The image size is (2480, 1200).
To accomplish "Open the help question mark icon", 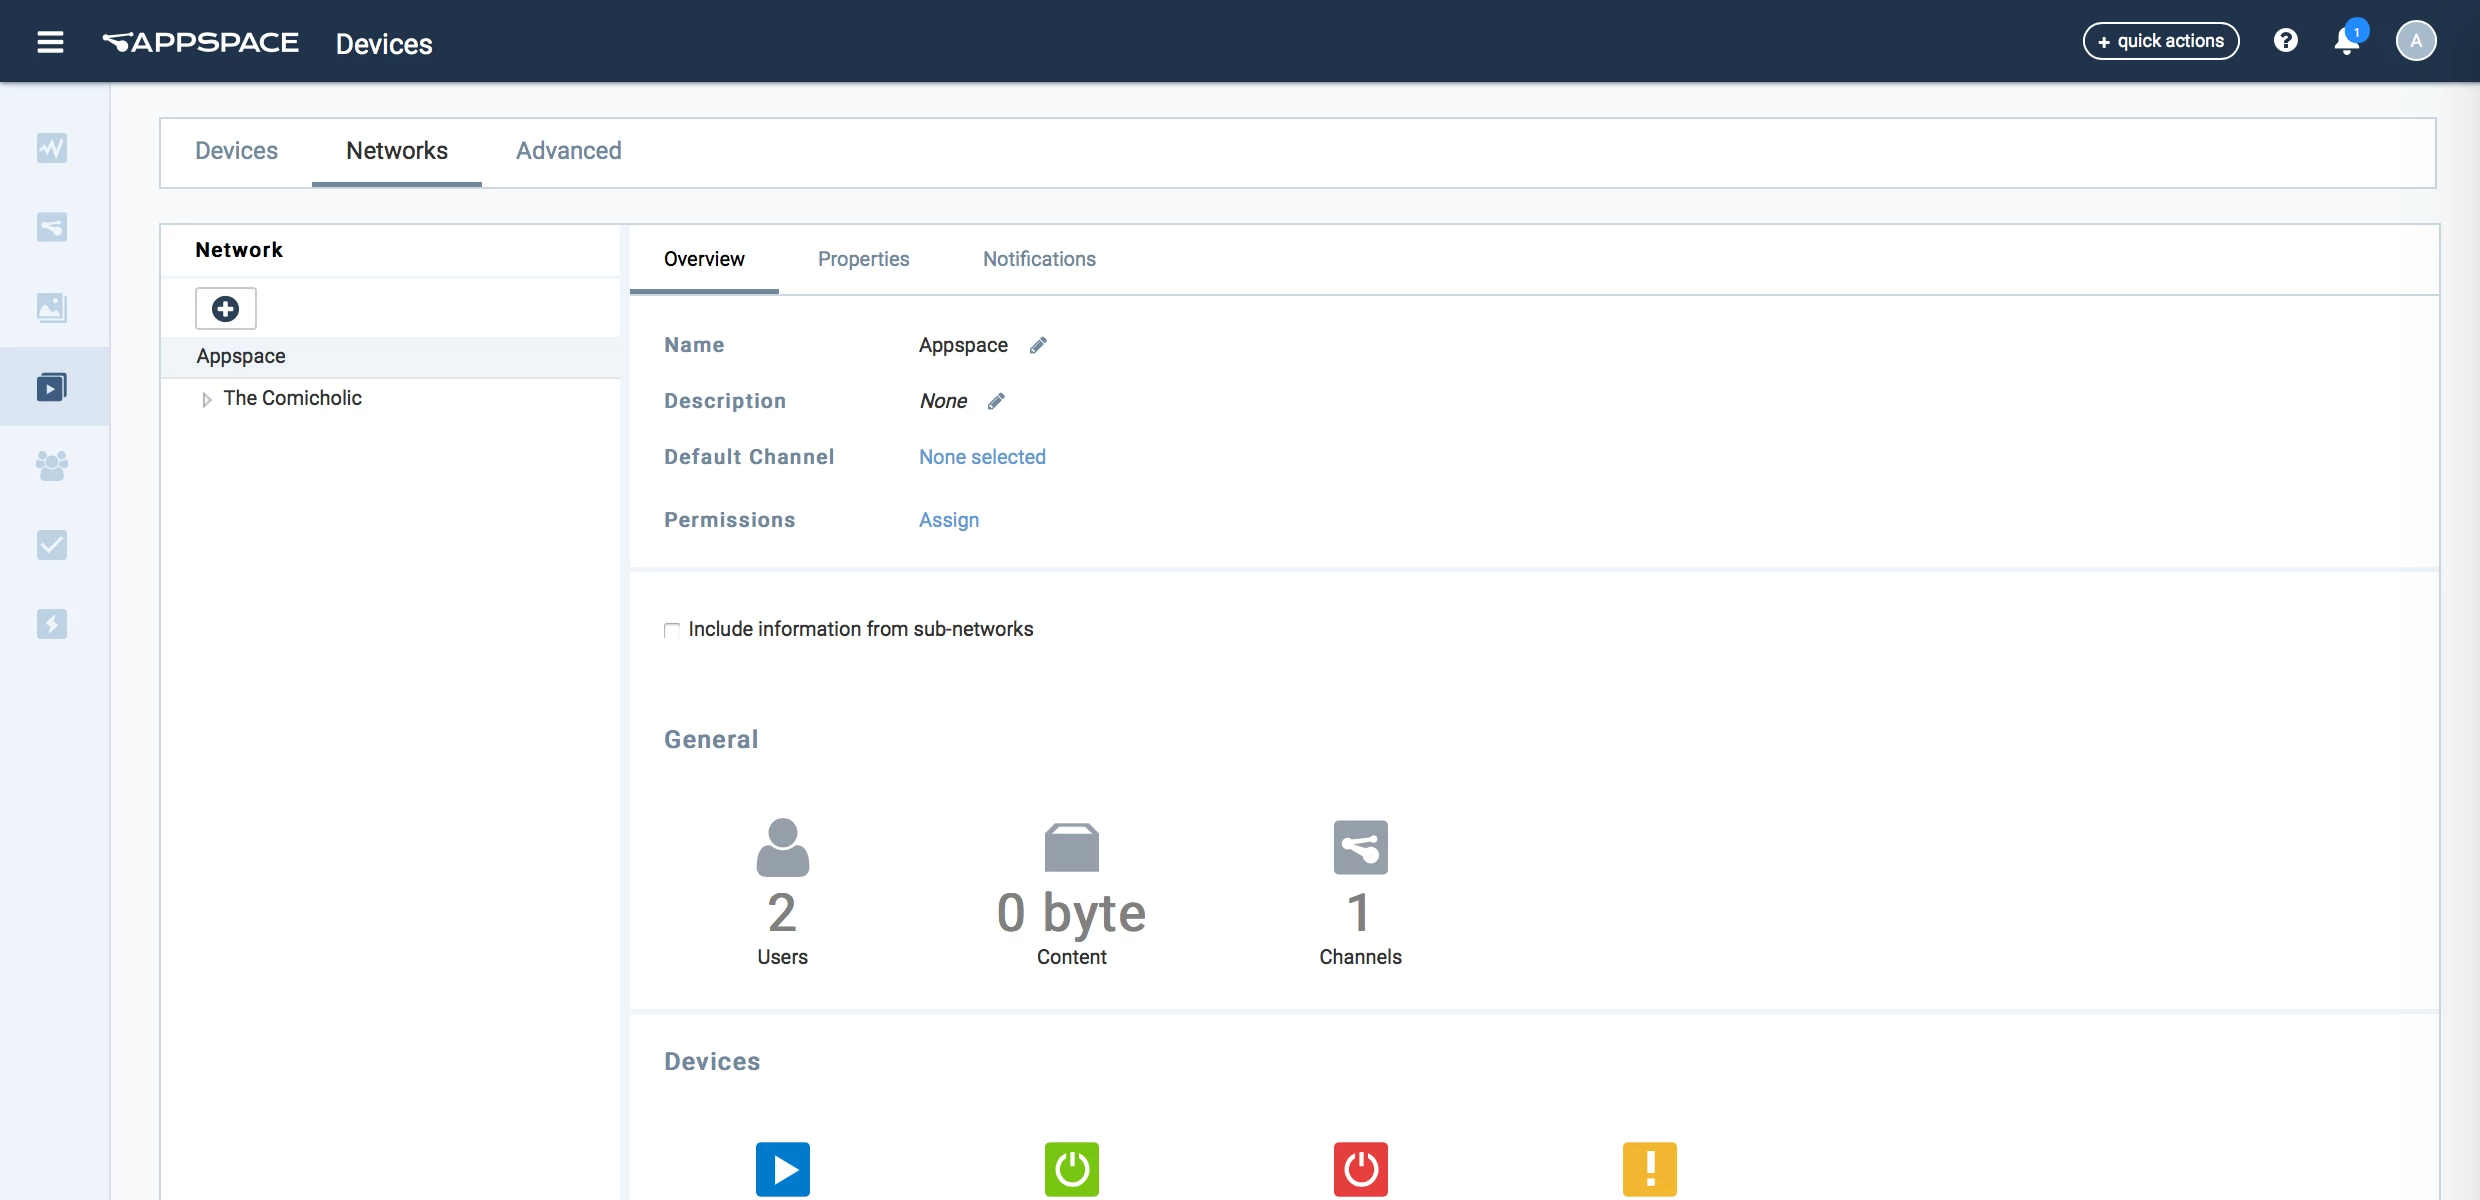I will (x=2285, y=41).
